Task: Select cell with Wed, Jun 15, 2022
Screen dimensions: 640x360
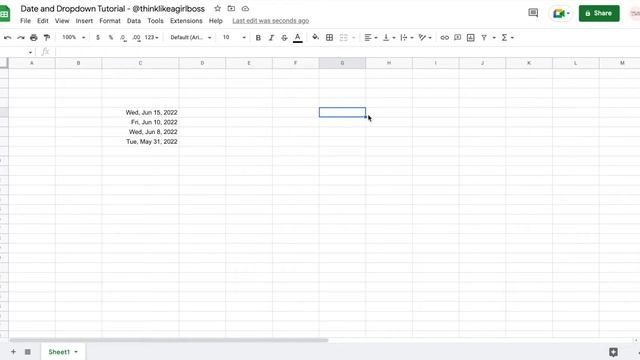Action: coord(140,112)
